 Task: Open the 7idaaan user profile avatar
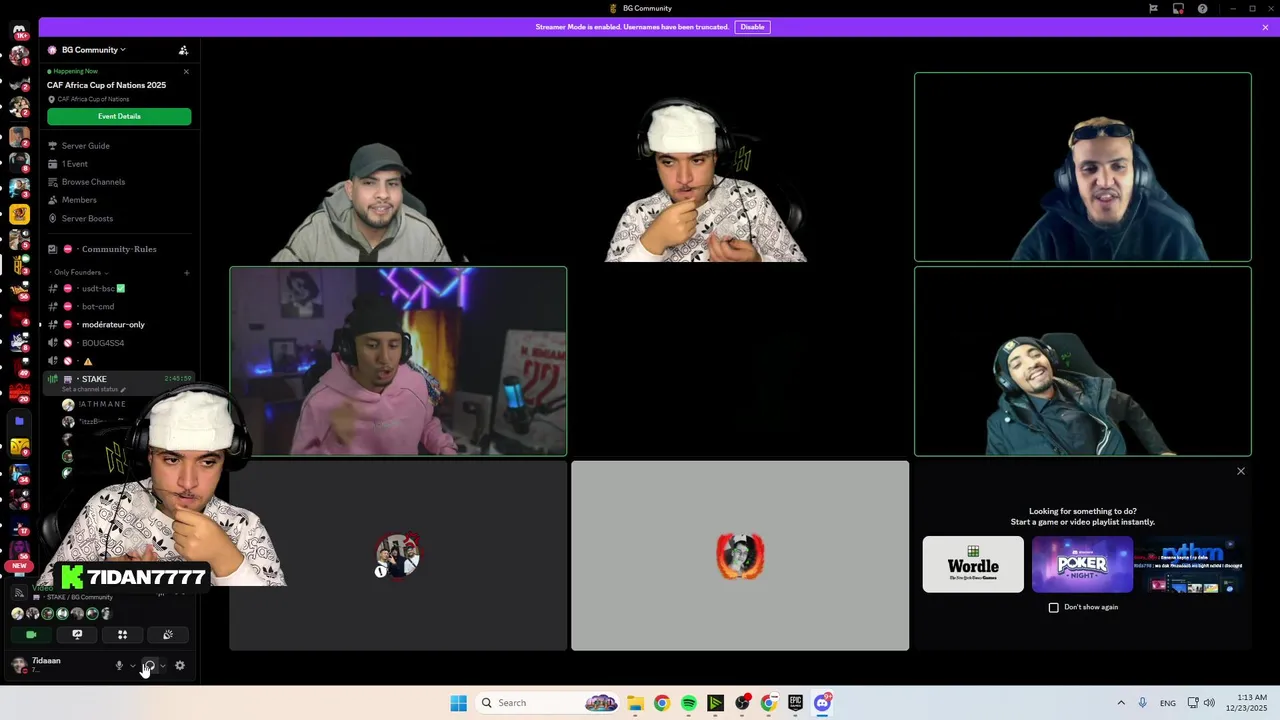tap(19, 665)
